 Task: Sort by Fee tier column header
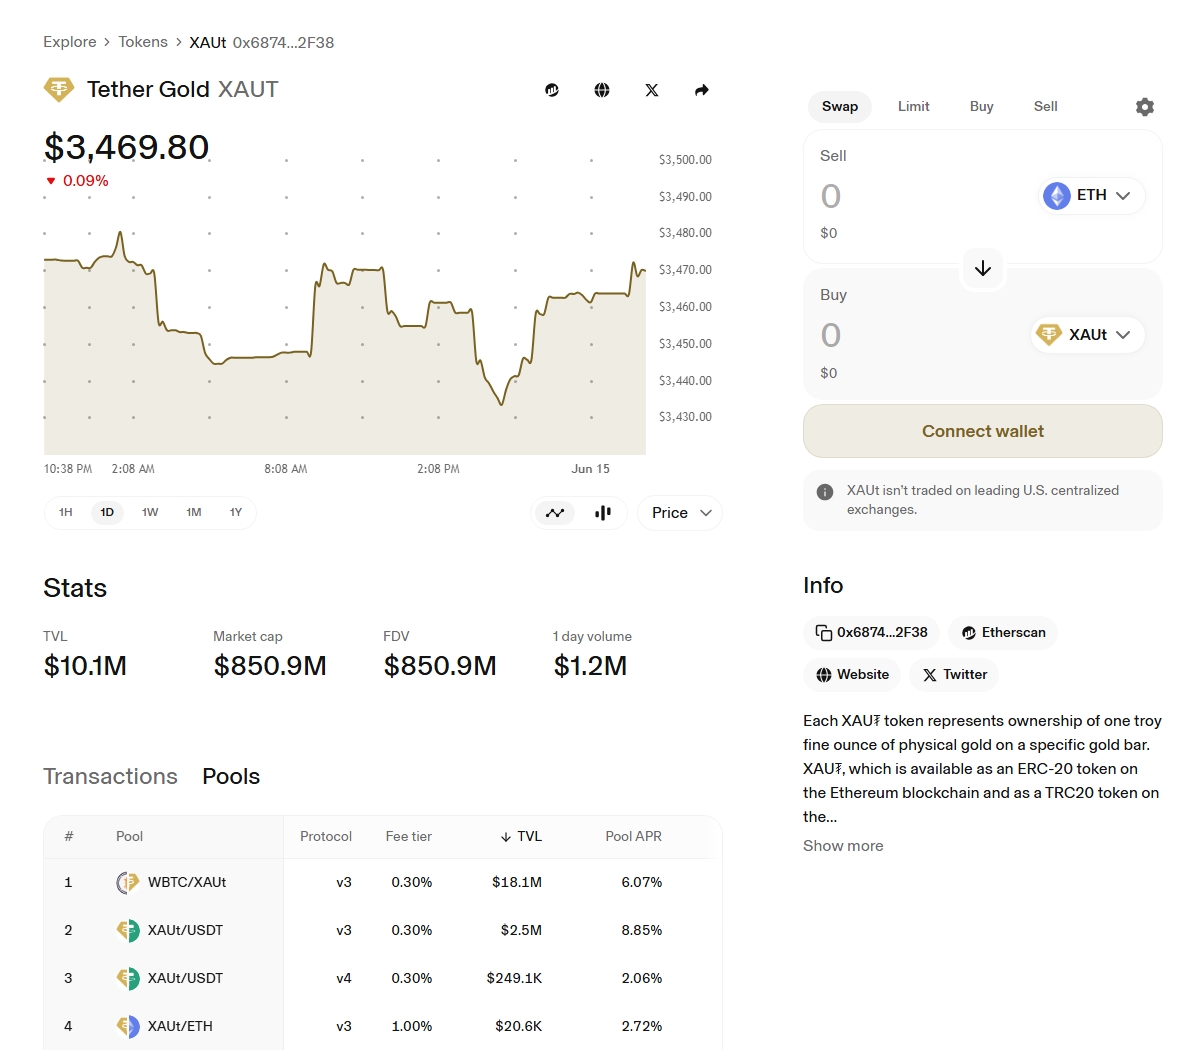[409, 837]
